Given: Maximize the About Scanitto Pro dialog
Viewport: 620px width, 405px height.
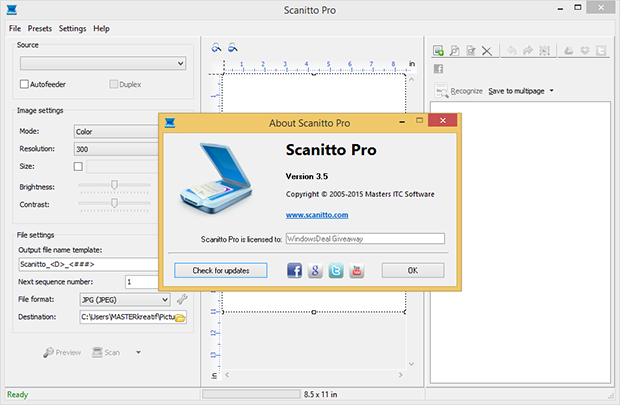Looking at the screenshot, I should click(420, 120).
